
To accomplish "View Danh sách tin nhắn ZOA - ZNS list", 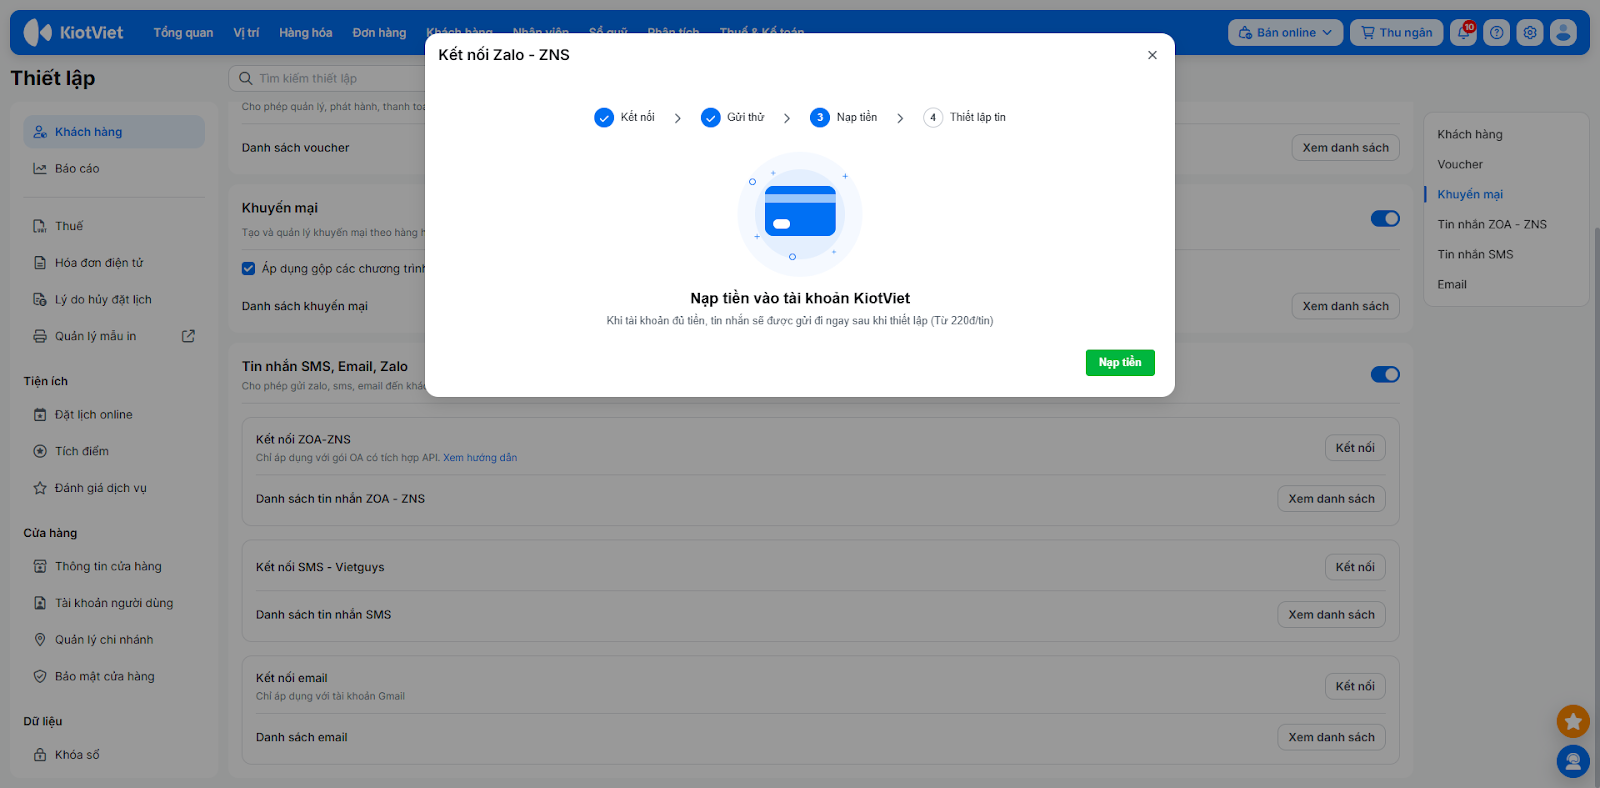I will tap(1331, 499).
